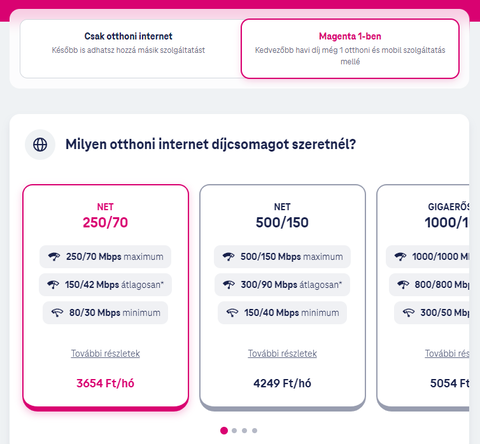This screenshot has width=480, height=444.
Task: Click speed icon next to 1000/1000 Mbps
Action: point(401,257)
